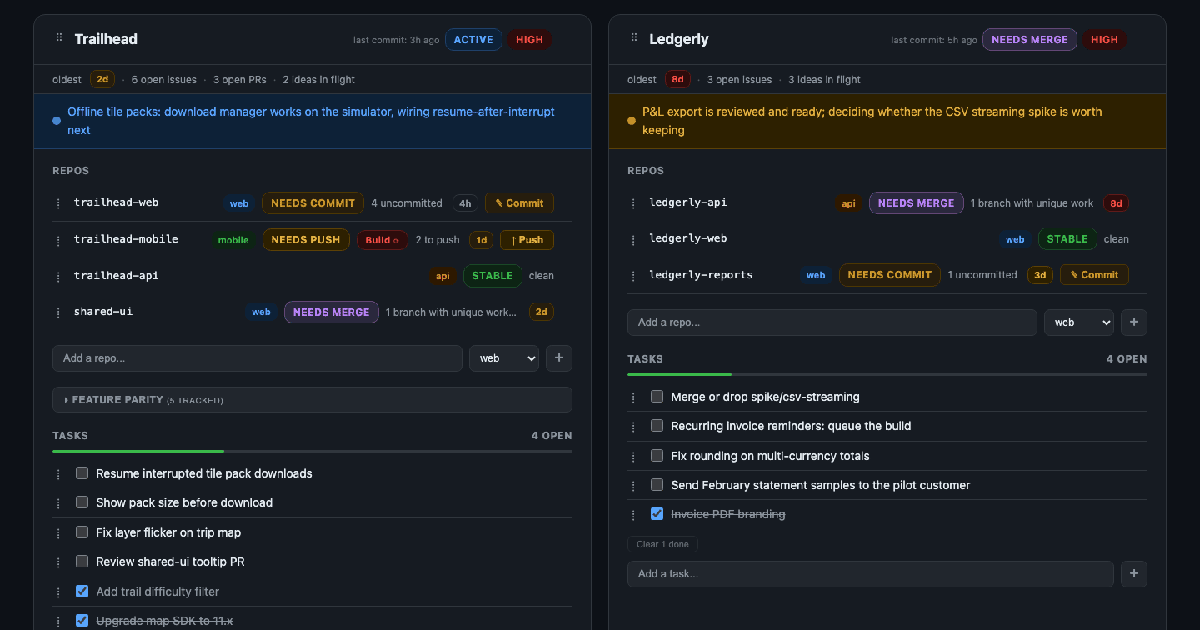Click Commit button for ledgerly-reports
The height and width of the screenshot is (630, 1200).
click(1094, 275)
